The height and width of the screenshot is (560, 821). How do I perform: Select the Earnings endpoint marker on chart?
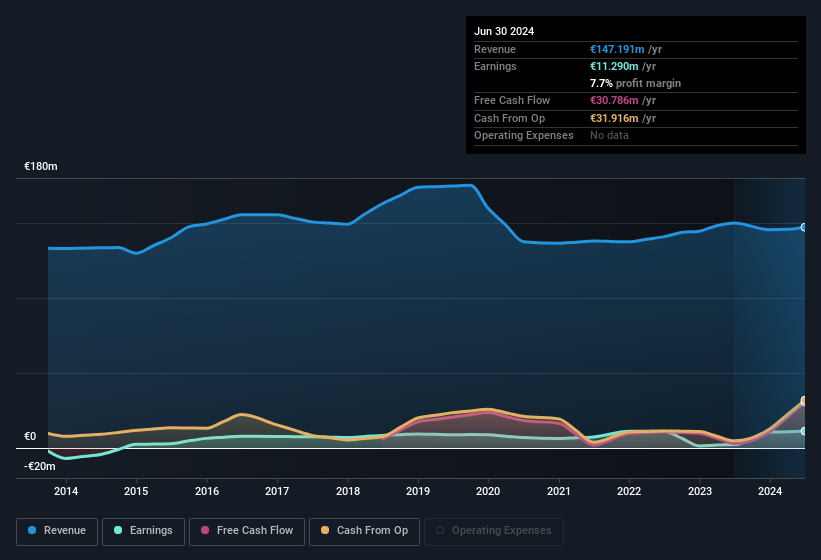(804, 431)
